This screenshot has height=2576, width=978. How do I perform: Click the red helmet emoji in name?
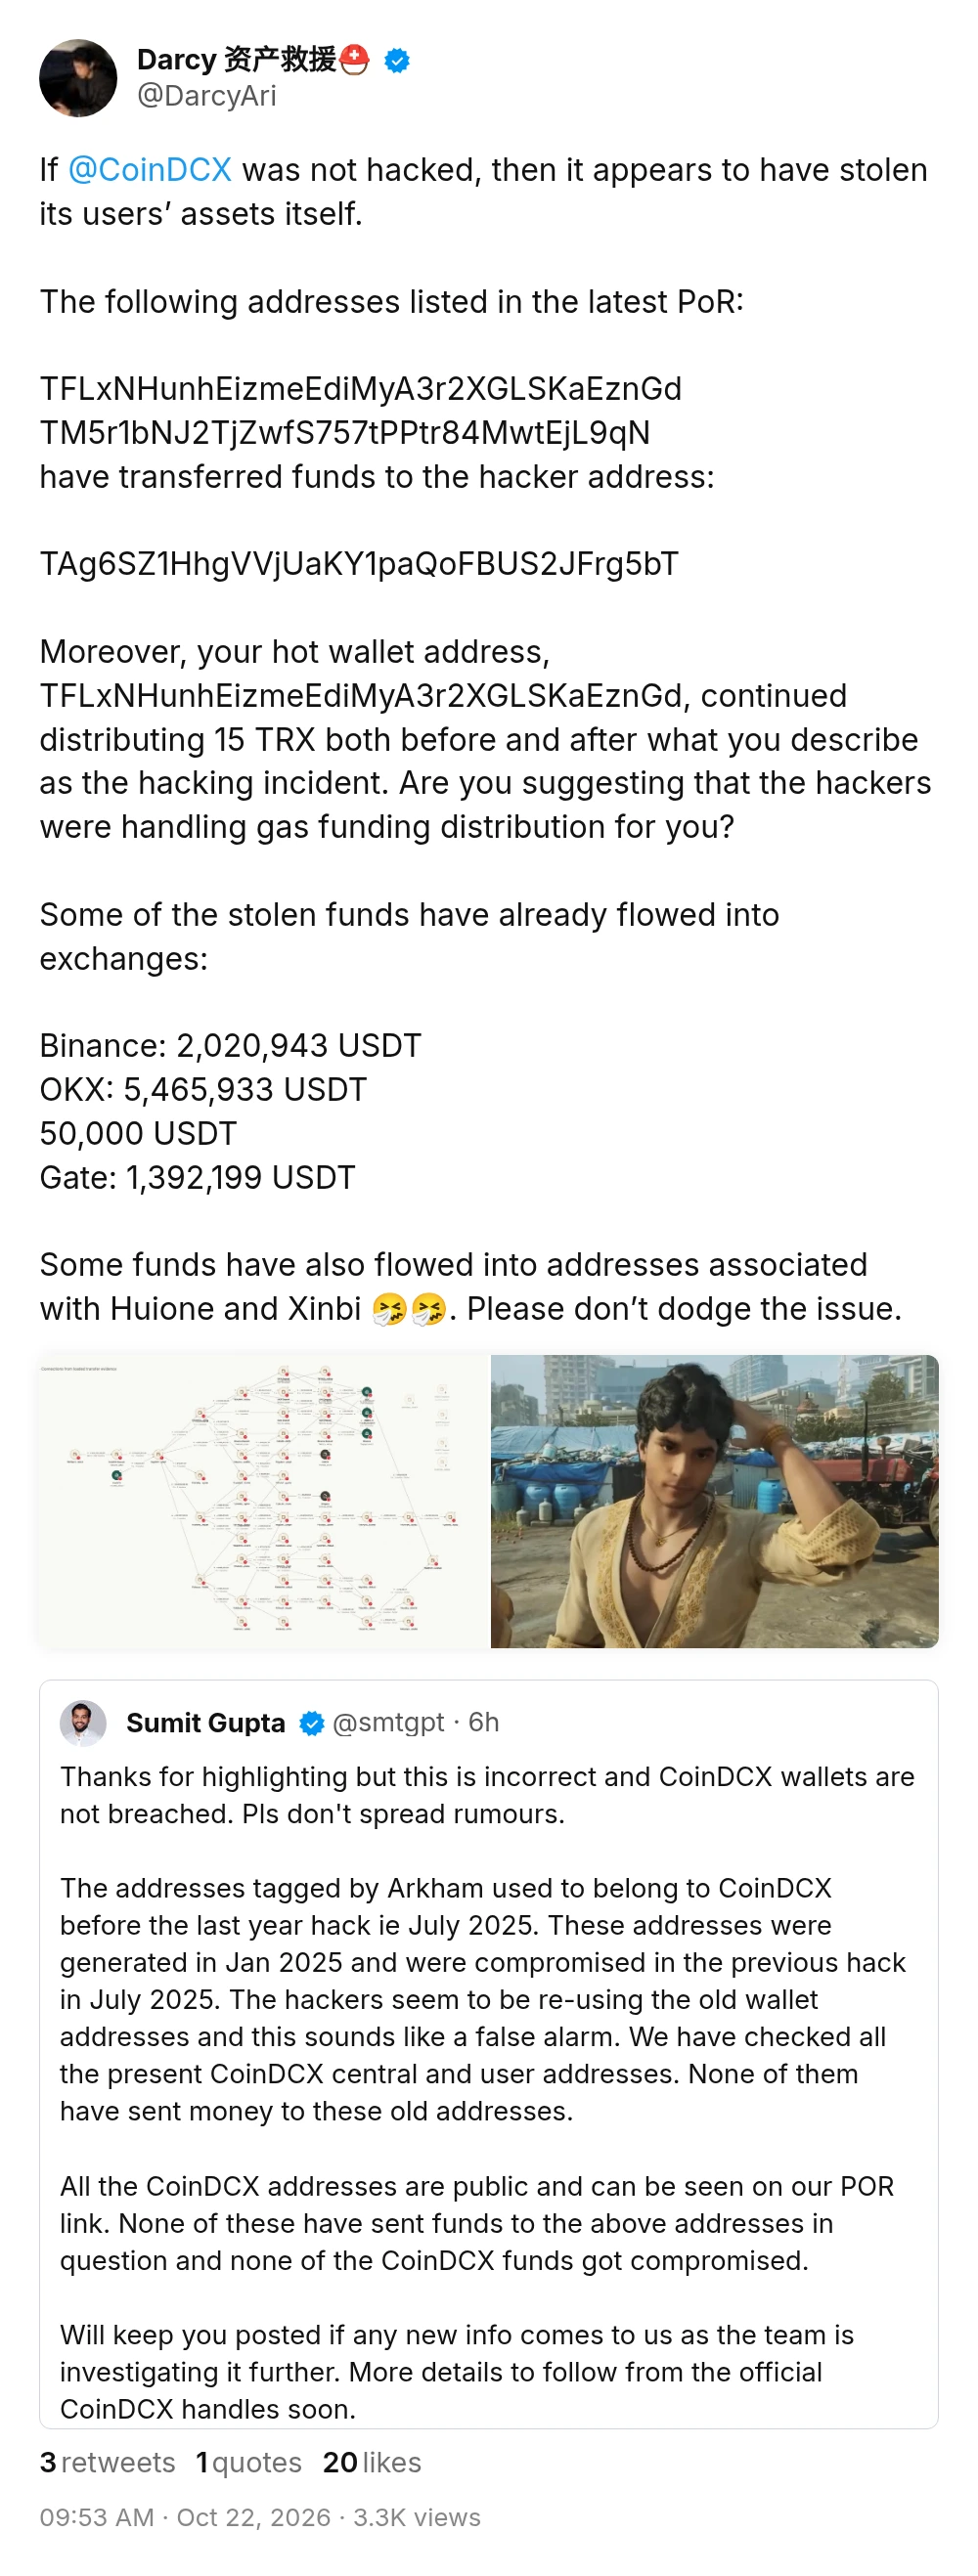(355, 60)
